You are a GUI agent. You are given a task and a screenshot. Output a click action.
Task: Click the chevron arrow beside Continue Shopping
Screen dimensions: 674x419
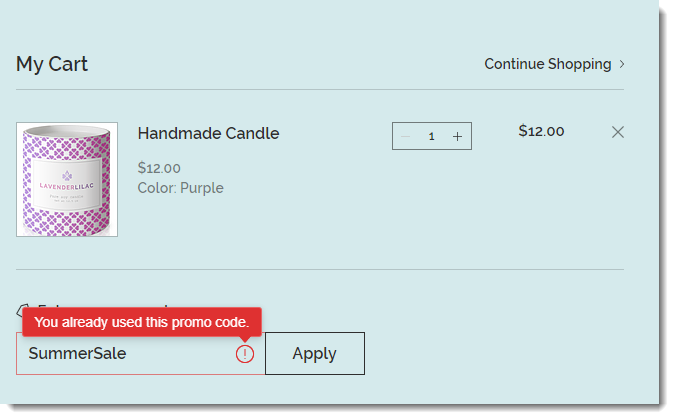click(x=622, y=64)
